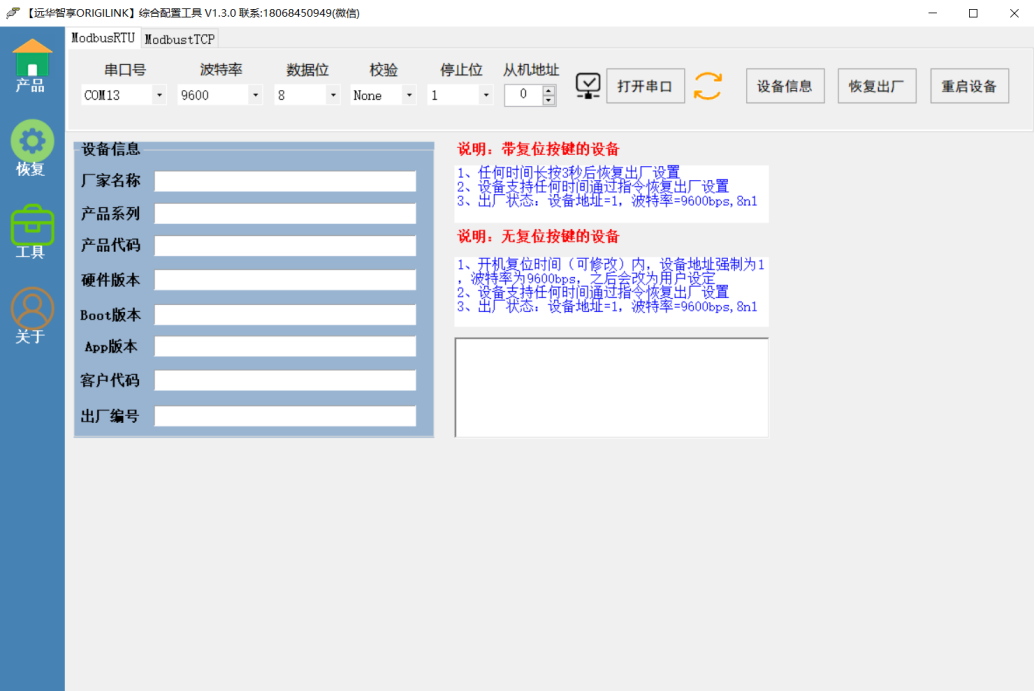Increase 从机地址 with up arrow
This screenshot has width=1034, height=691.
click(x=548, y=90)
